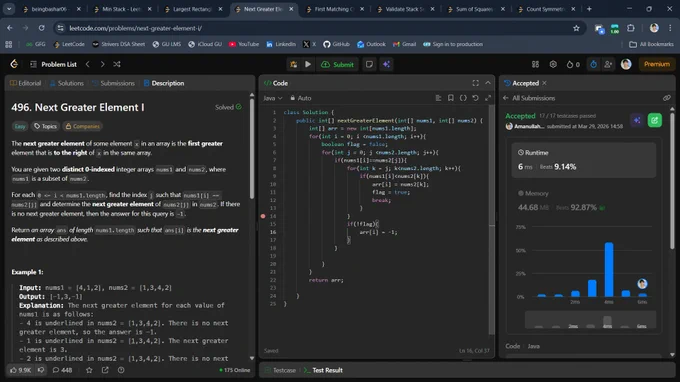
Task: Expand the Companies tag
Action: (82, 126)
